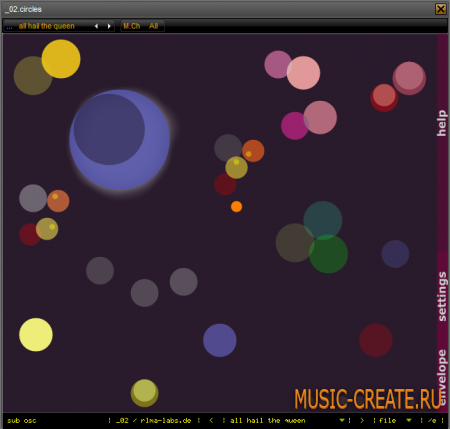Open the settings side tab

(442, 296)
